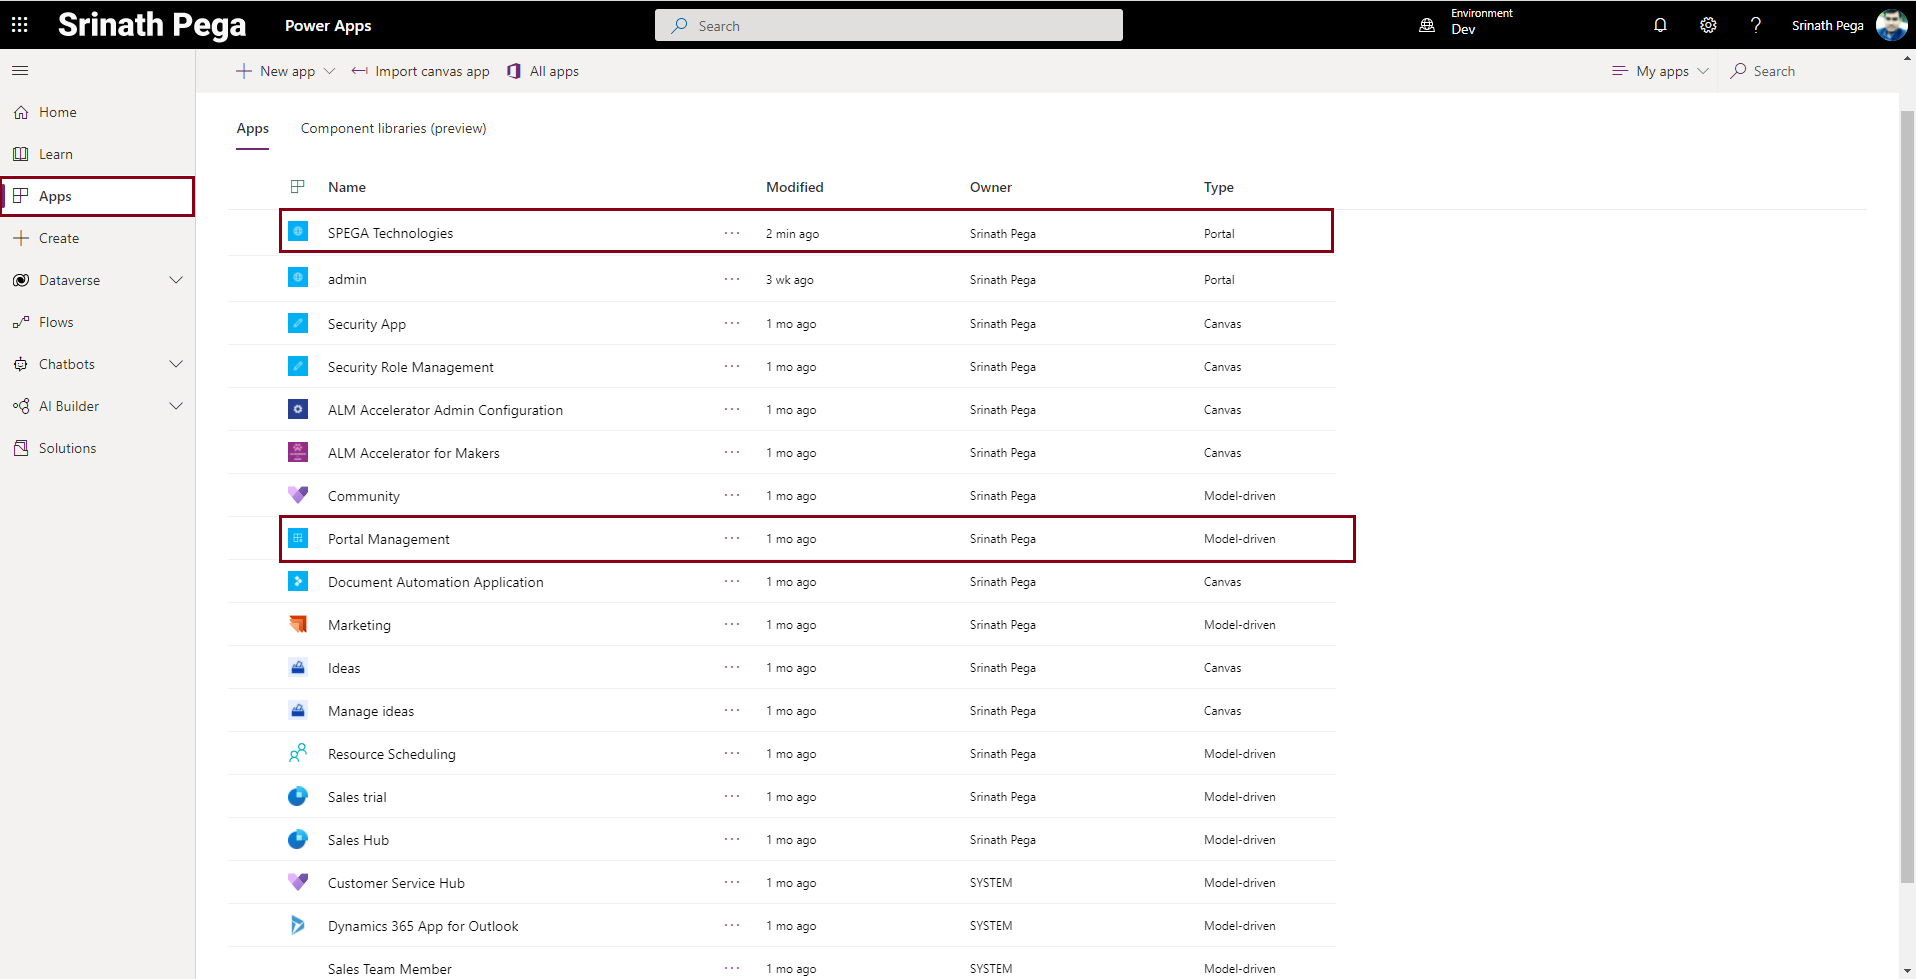
Task: Open the Portal Management app link
Action: (x=388, y=539)
